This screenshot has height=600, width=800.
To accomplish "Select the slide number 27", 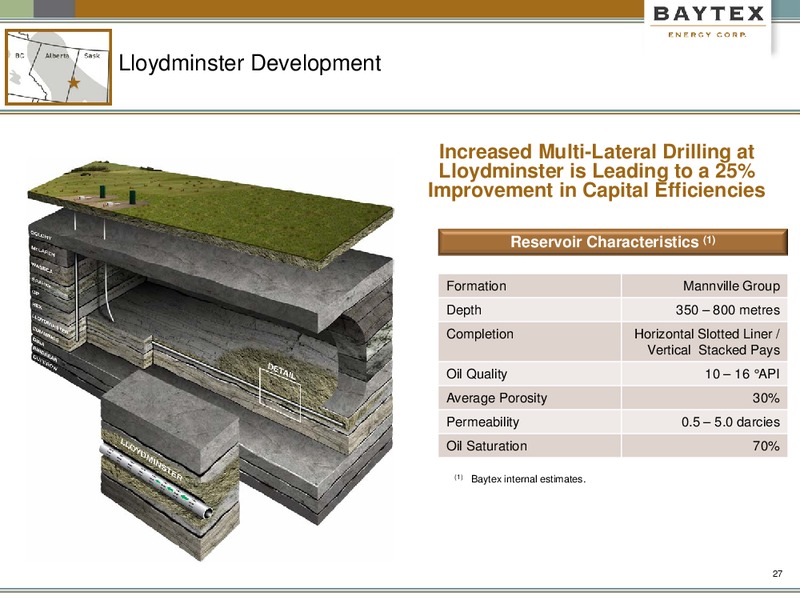I will [777, 573].
